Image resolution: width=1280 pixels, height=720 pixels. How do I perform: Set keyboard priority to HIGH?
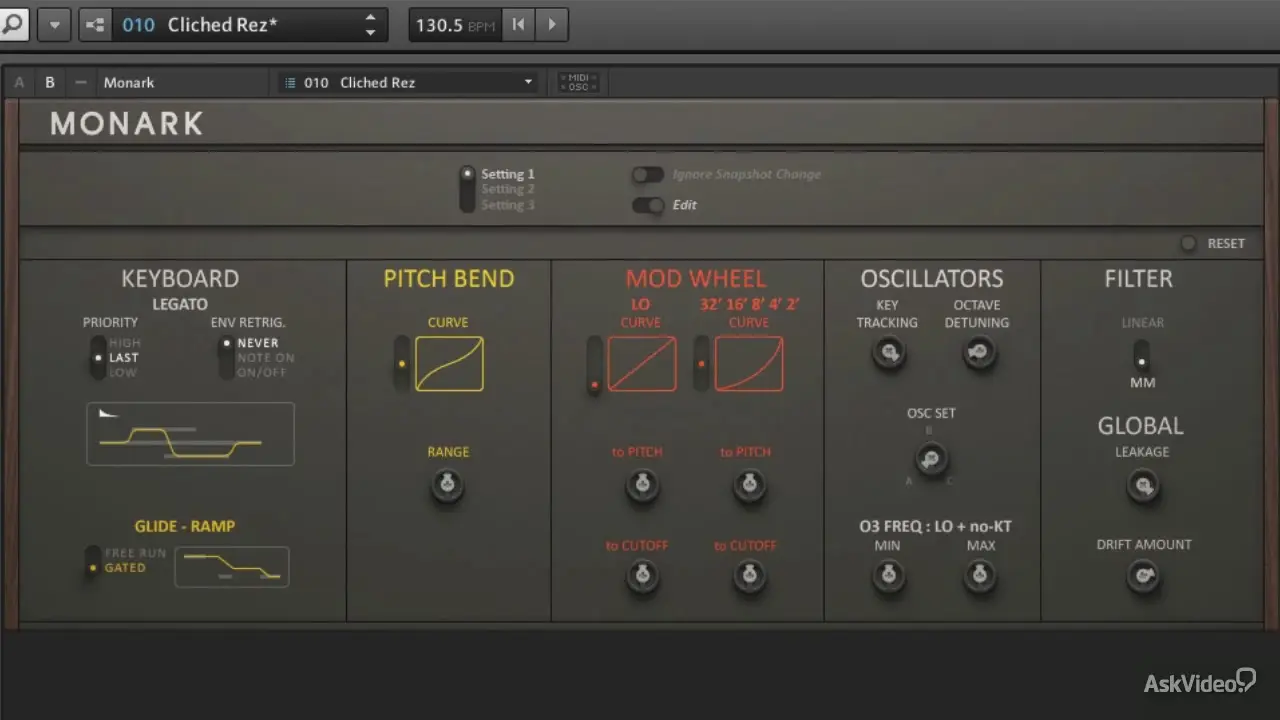pos(125,343)
